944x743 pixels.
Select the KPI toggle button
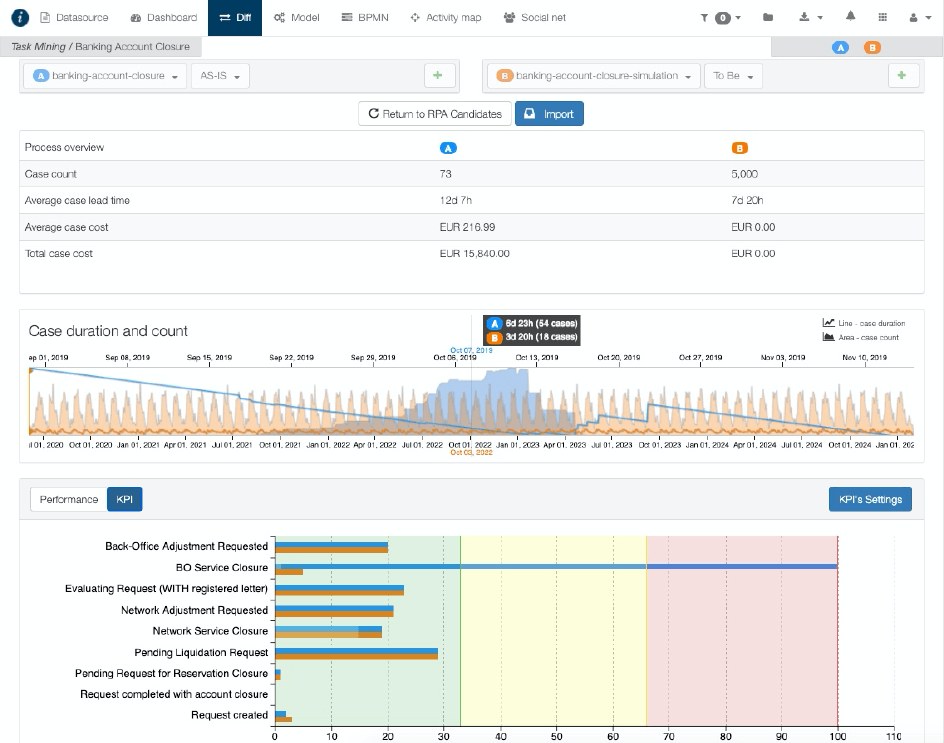[125, 499]
